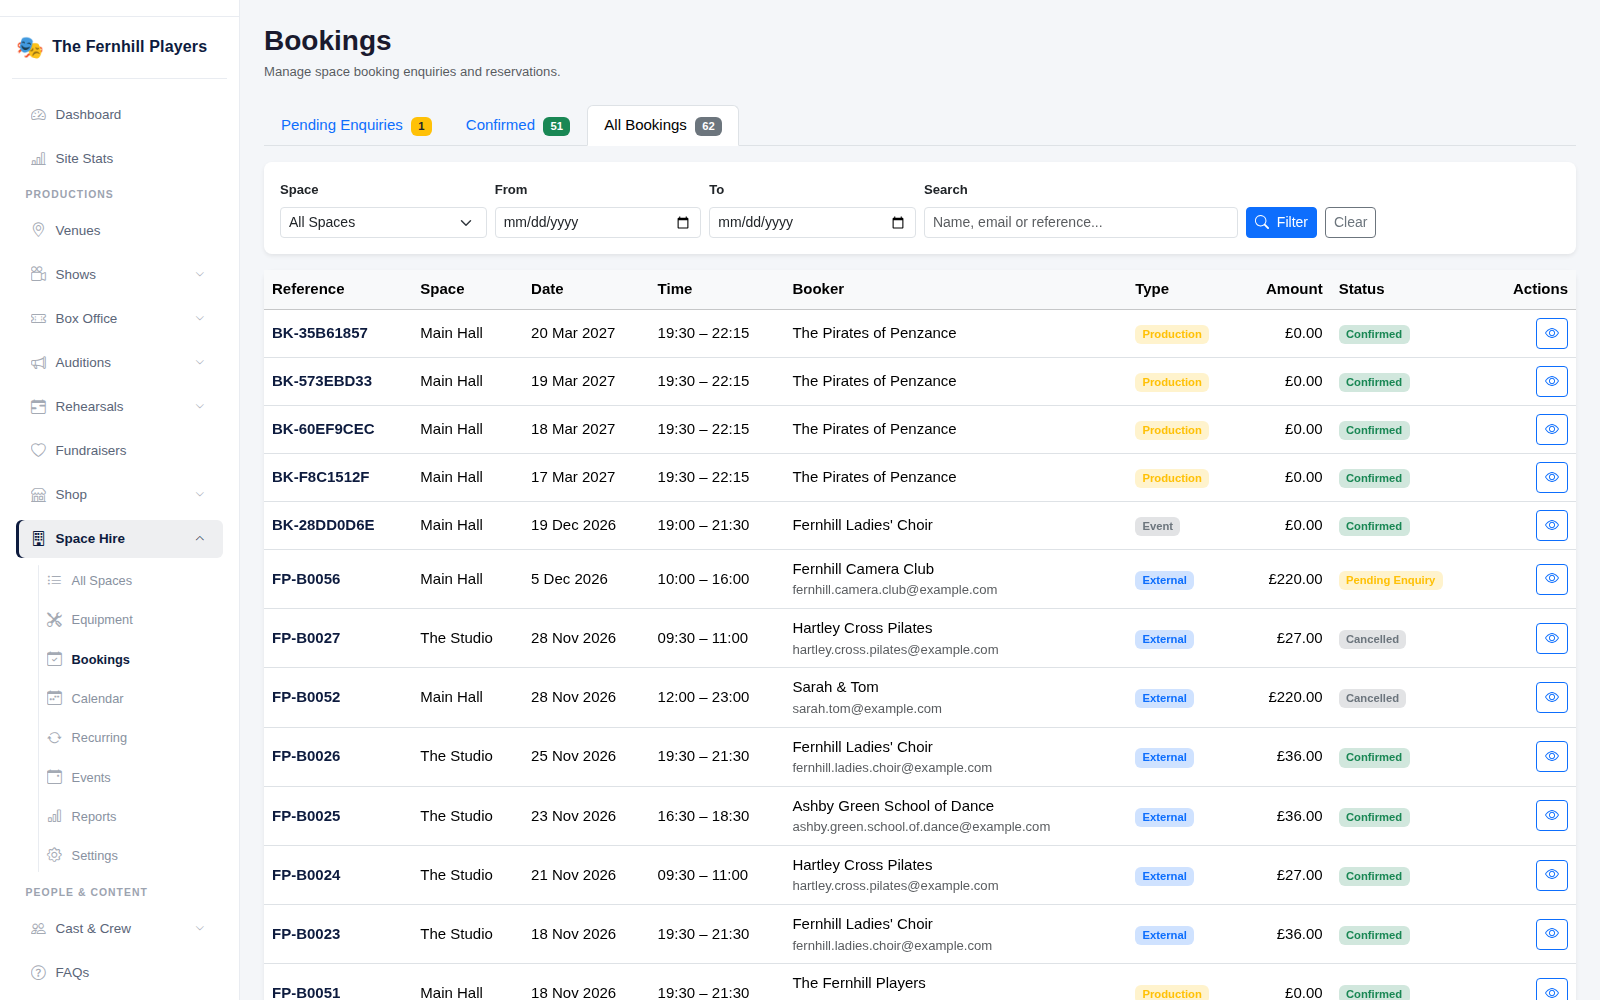Click the Clear button
The image size is (1600, 1000).
click(1350, 223)
